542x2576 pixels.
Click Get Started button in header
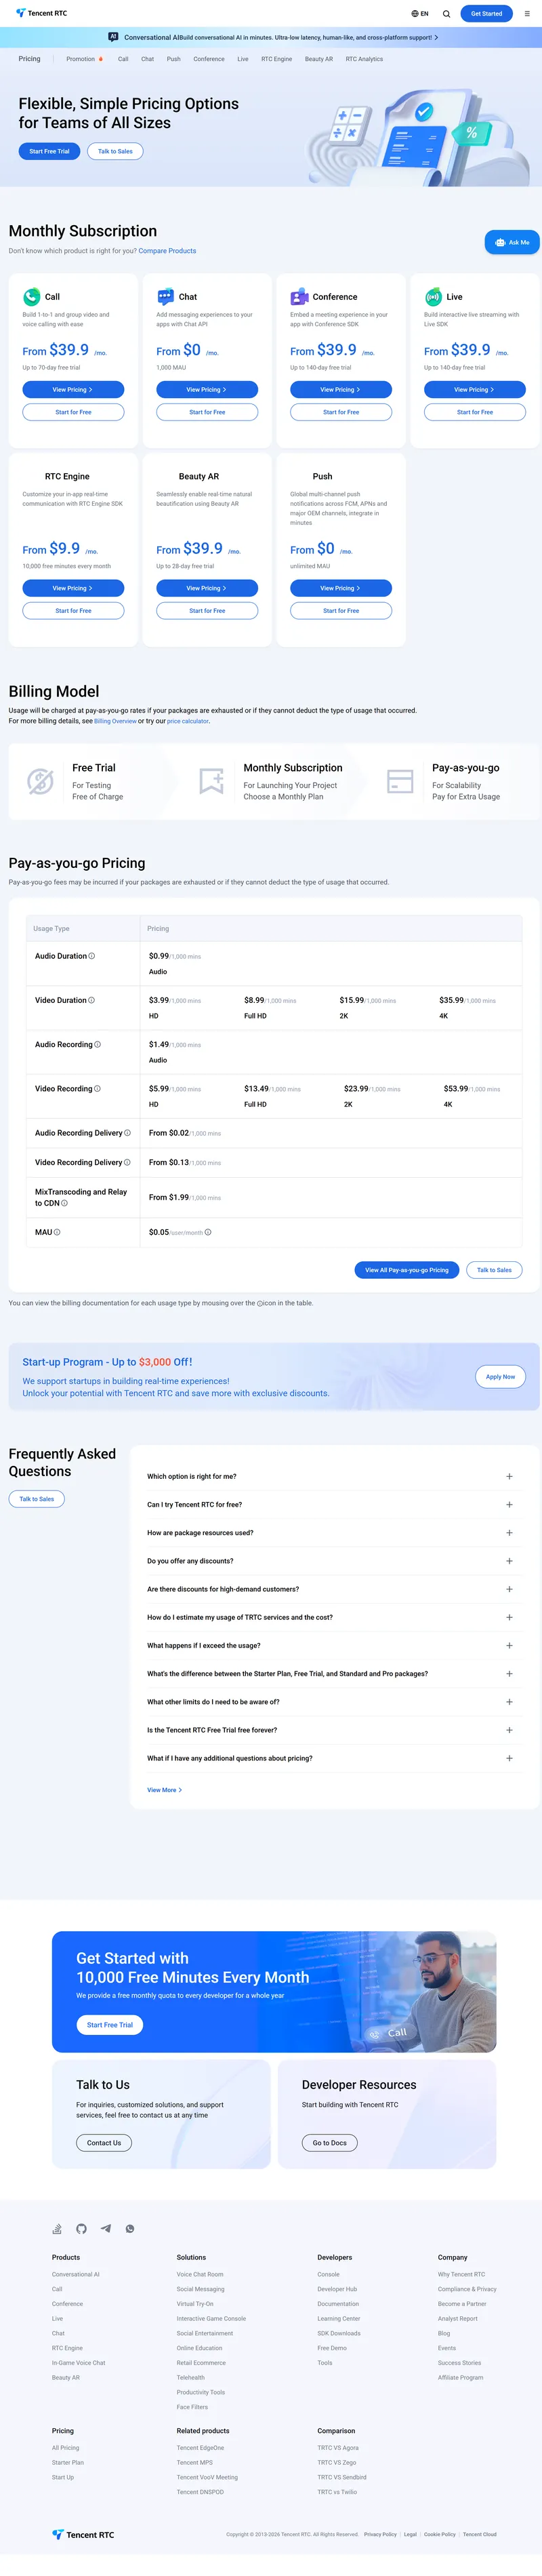(x=486, y=14)
